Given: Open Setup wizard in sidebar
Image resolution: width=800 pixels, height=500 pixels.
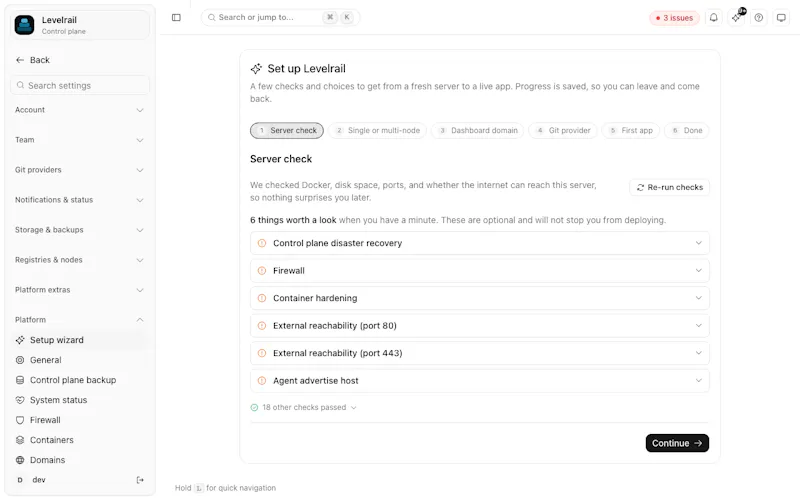Looking at the screenshot, I should (x=79, y=340).
